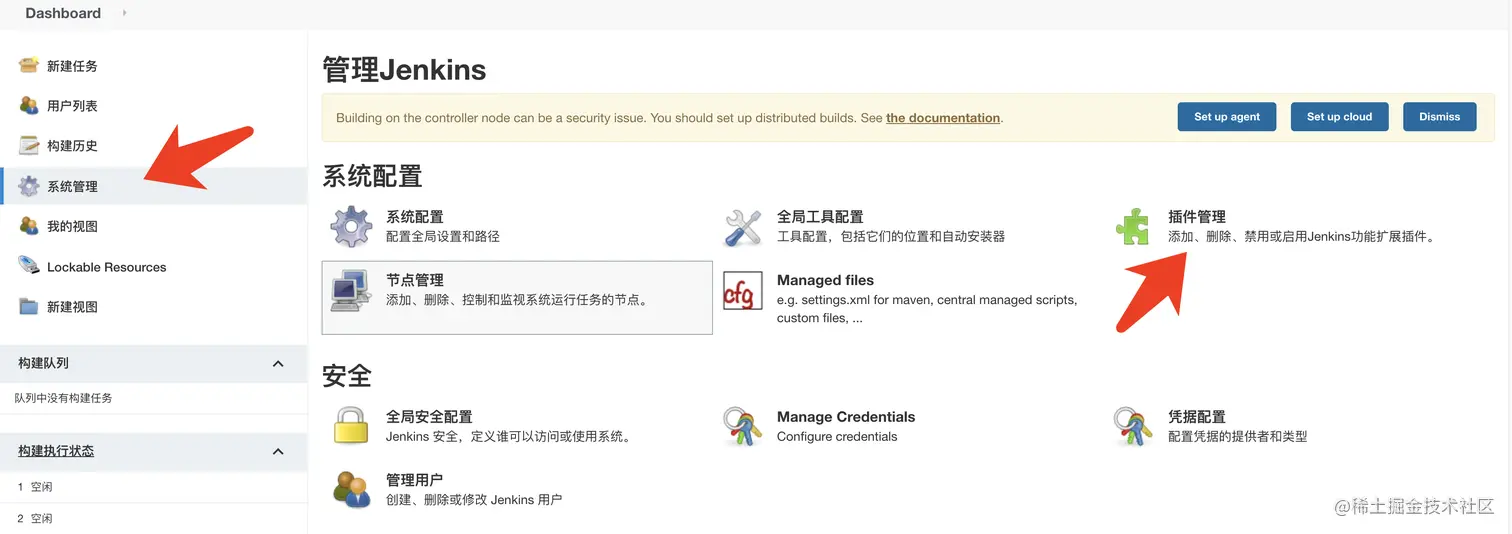Collapse the 构建执行状态 panel chevron

coord(278,451)
